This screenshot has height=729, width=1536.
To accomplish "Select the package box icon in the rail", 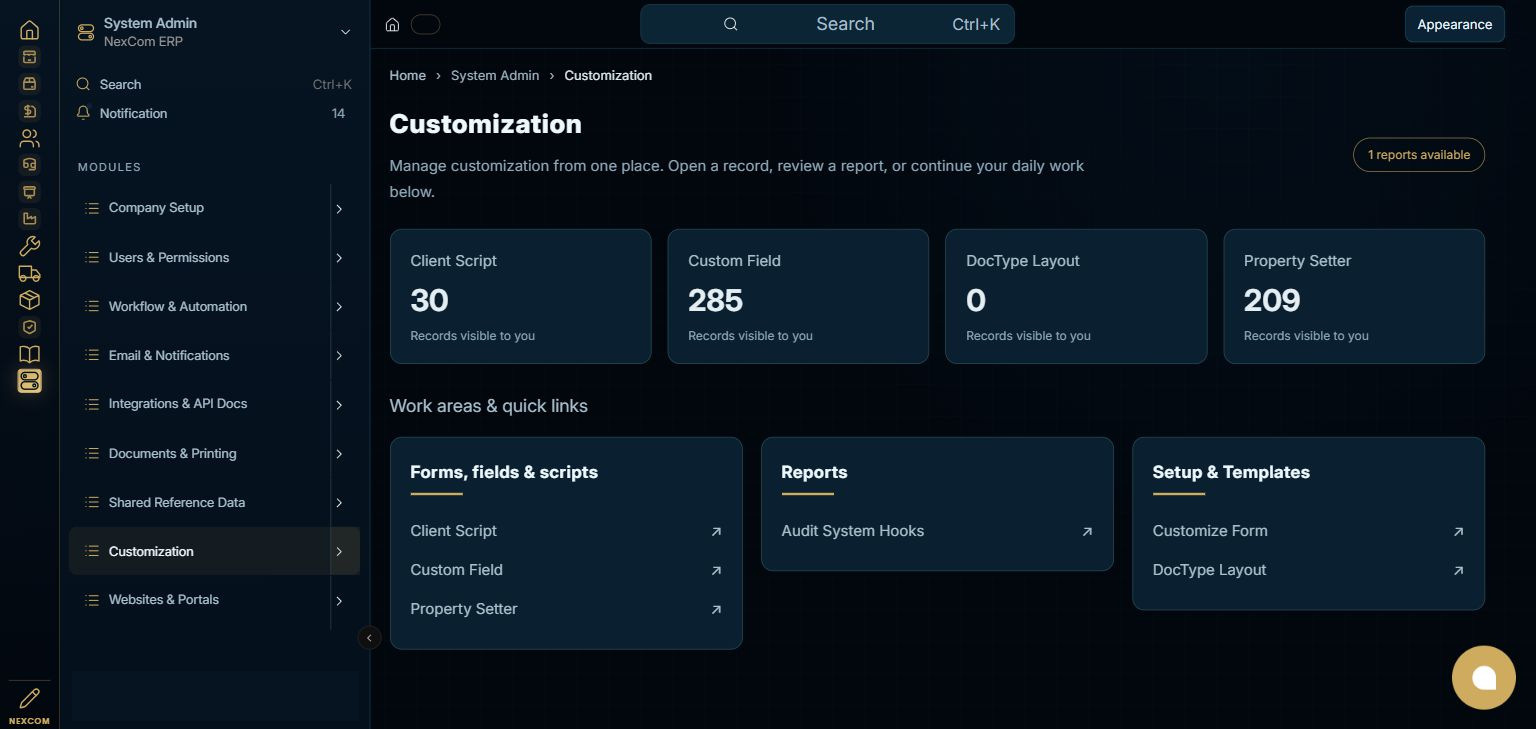I will click(x=29, y=300).
